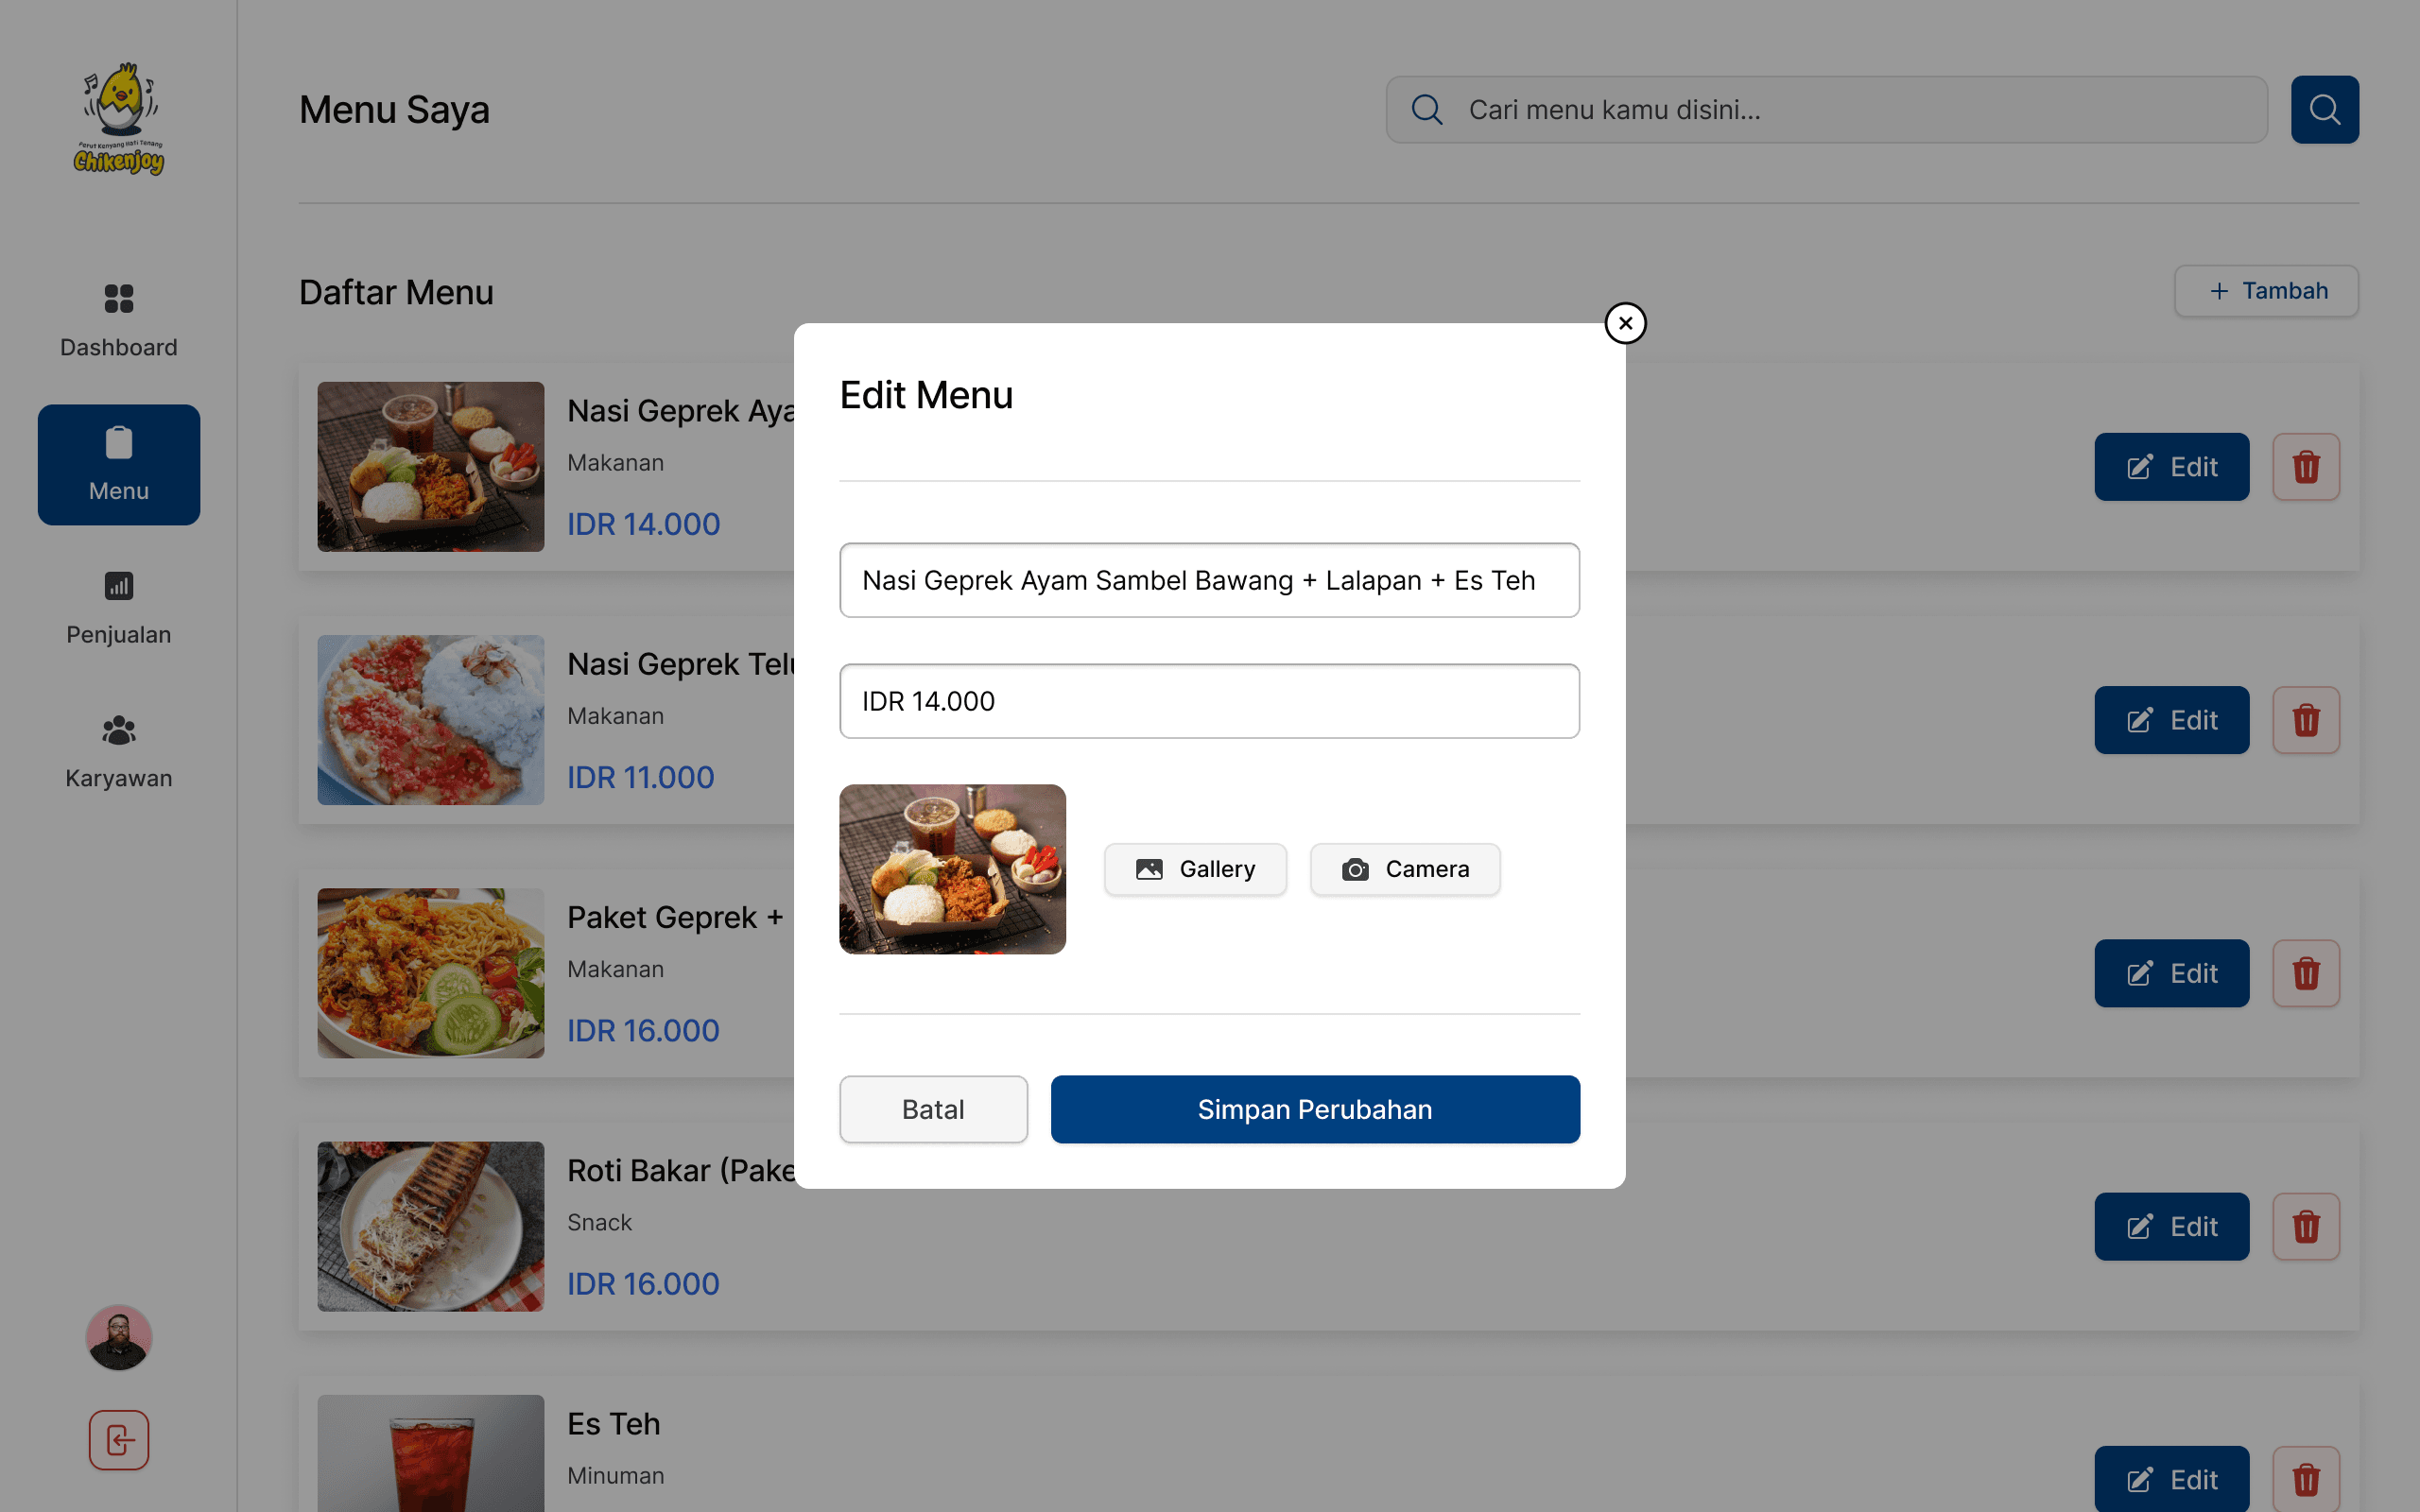2420x1512 pixels.
Task: Delete the Nasi Geprek Telur item
Action: click(x=2305, y=720)
